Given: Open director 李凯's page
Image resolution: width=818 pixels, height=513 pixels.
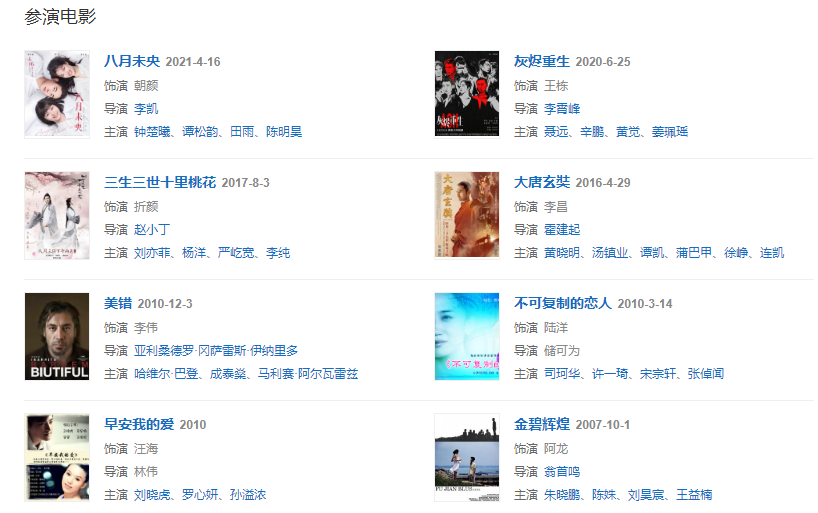Looking at the screenshot, I should [146, 109].
